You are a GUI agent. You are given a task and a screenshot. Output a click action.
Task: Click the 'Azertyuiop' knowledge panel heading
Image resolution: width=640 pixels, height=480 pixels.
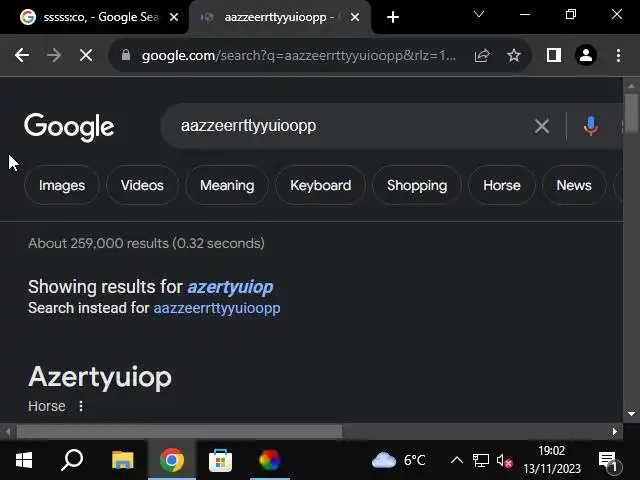coord(100,377)
